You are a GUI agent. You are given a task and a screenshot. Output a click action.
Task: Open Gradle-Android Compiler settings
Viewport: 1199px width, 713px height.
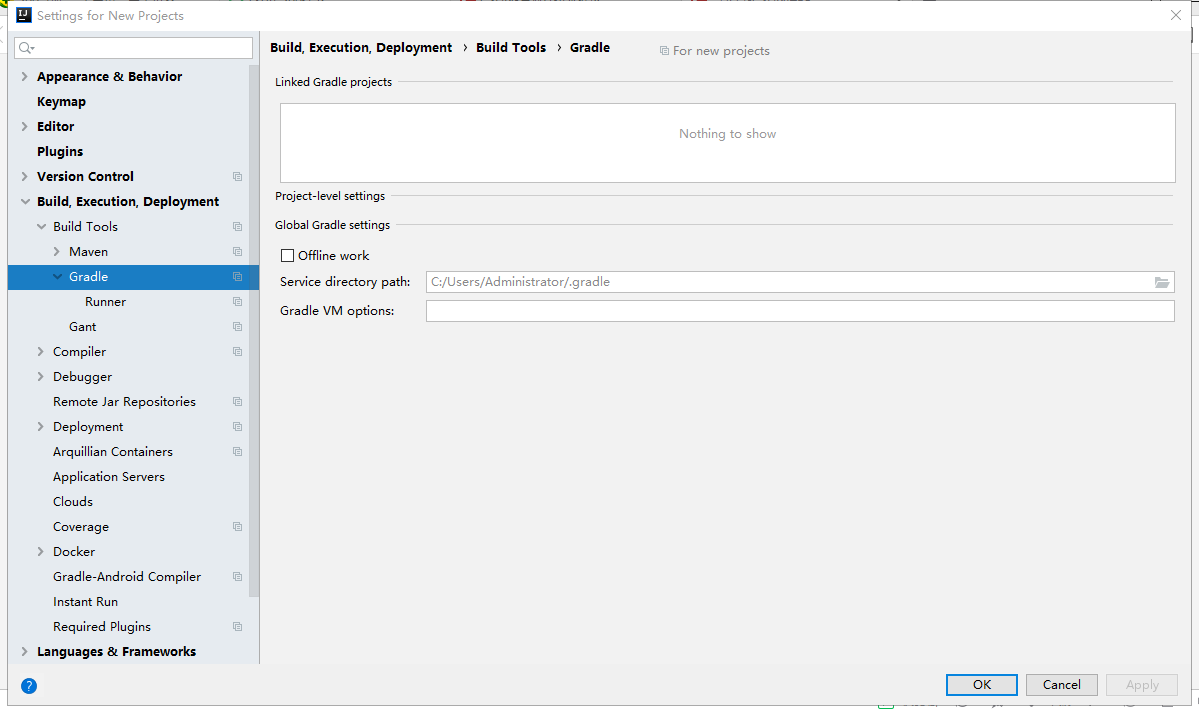click(127, 577)
